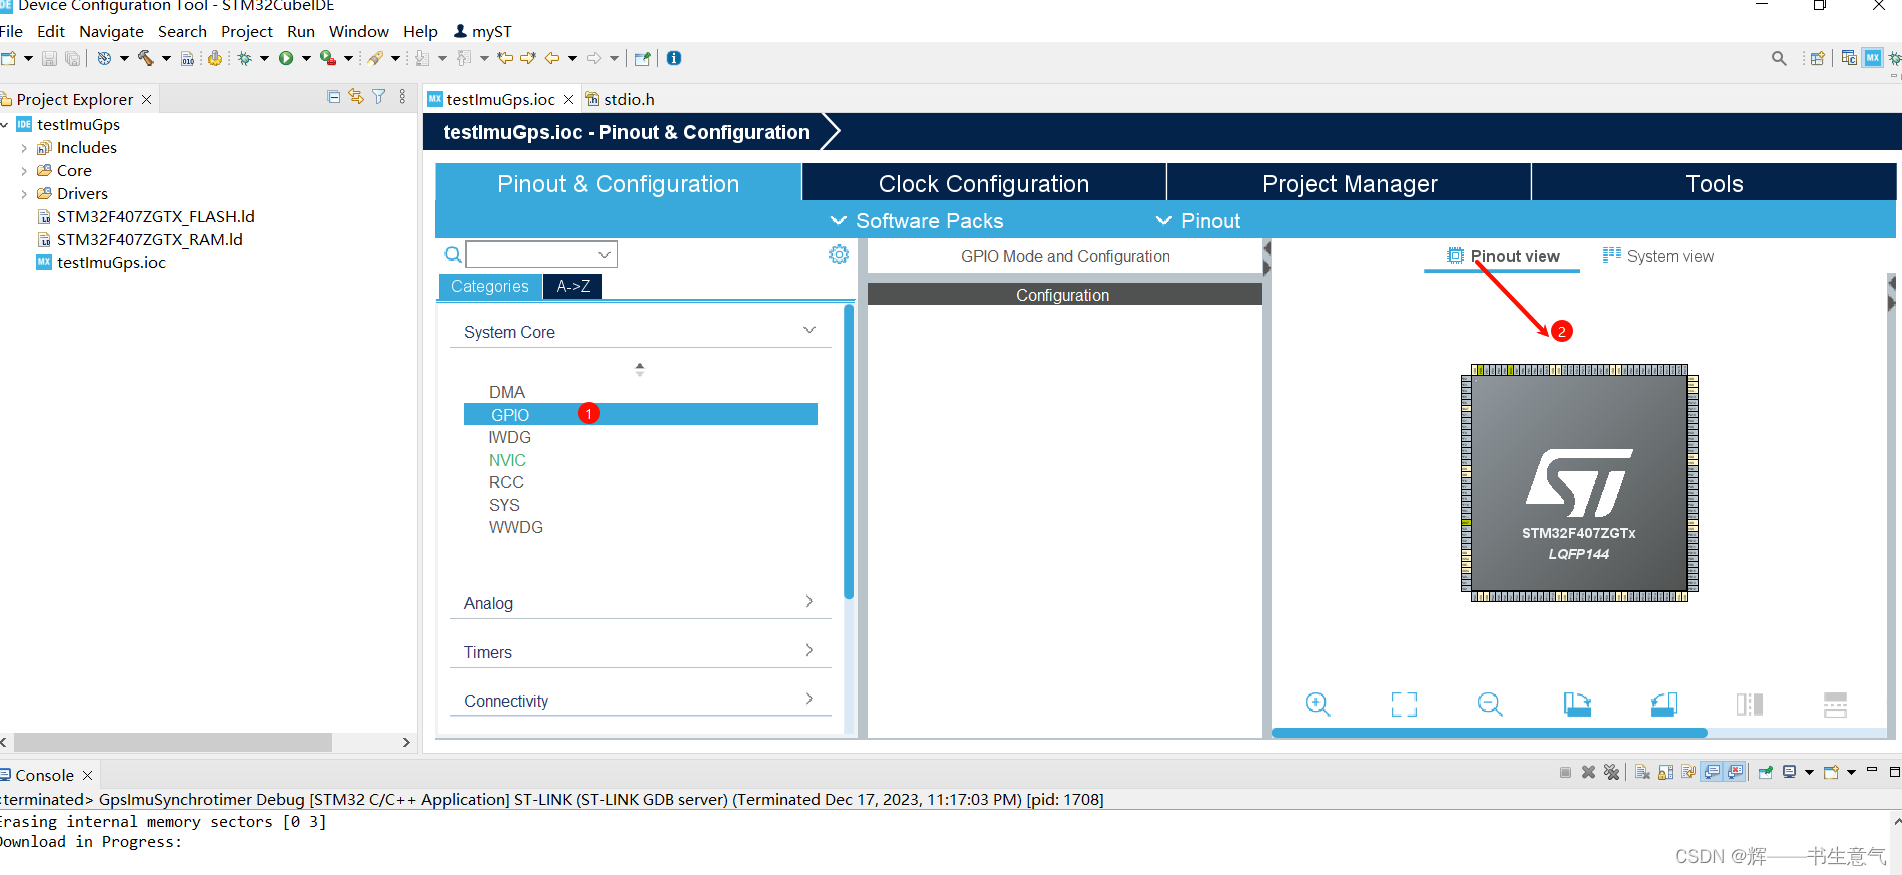
Task: Open Project Explorer view menu dots
Action: click(402, 97)
